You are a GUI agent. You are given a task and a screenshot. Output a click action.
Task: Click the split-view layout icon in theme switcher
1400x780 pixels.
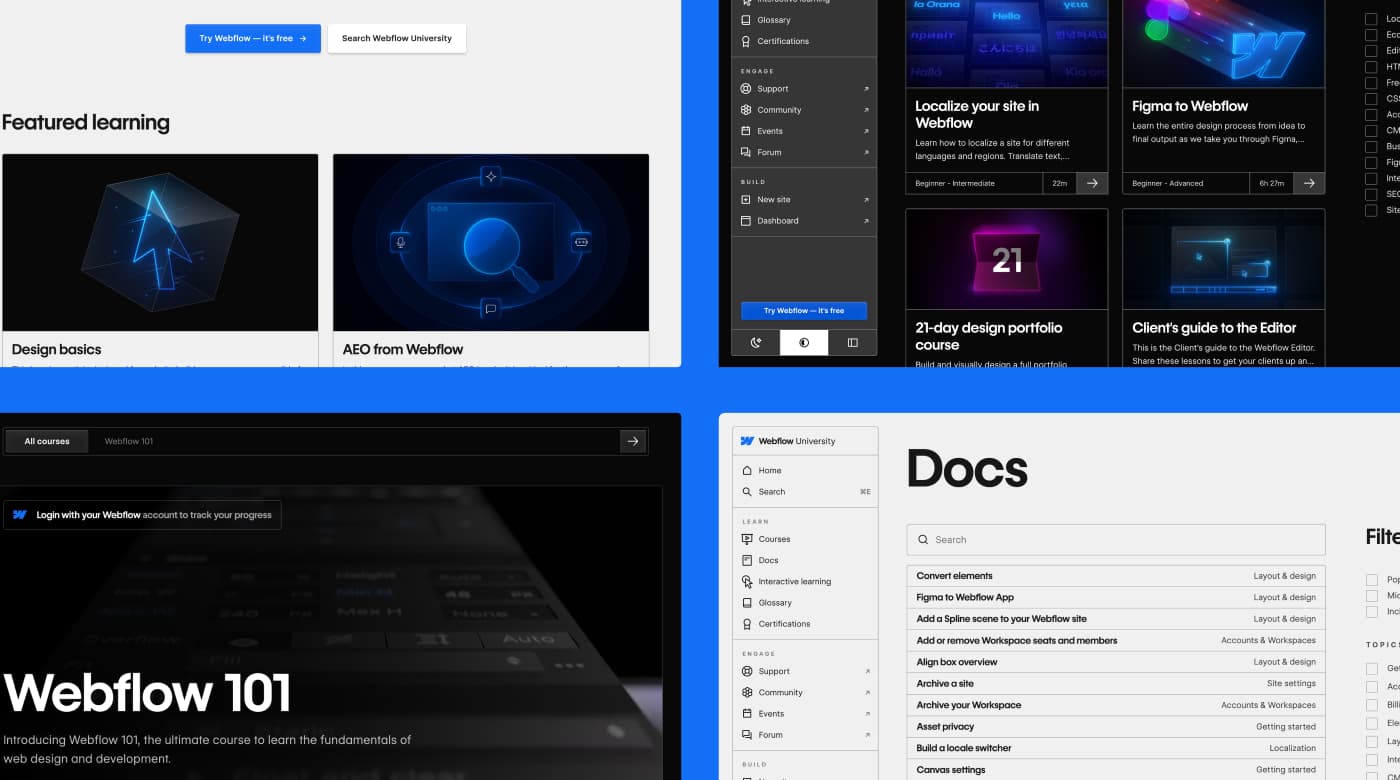tap(852, 342)
